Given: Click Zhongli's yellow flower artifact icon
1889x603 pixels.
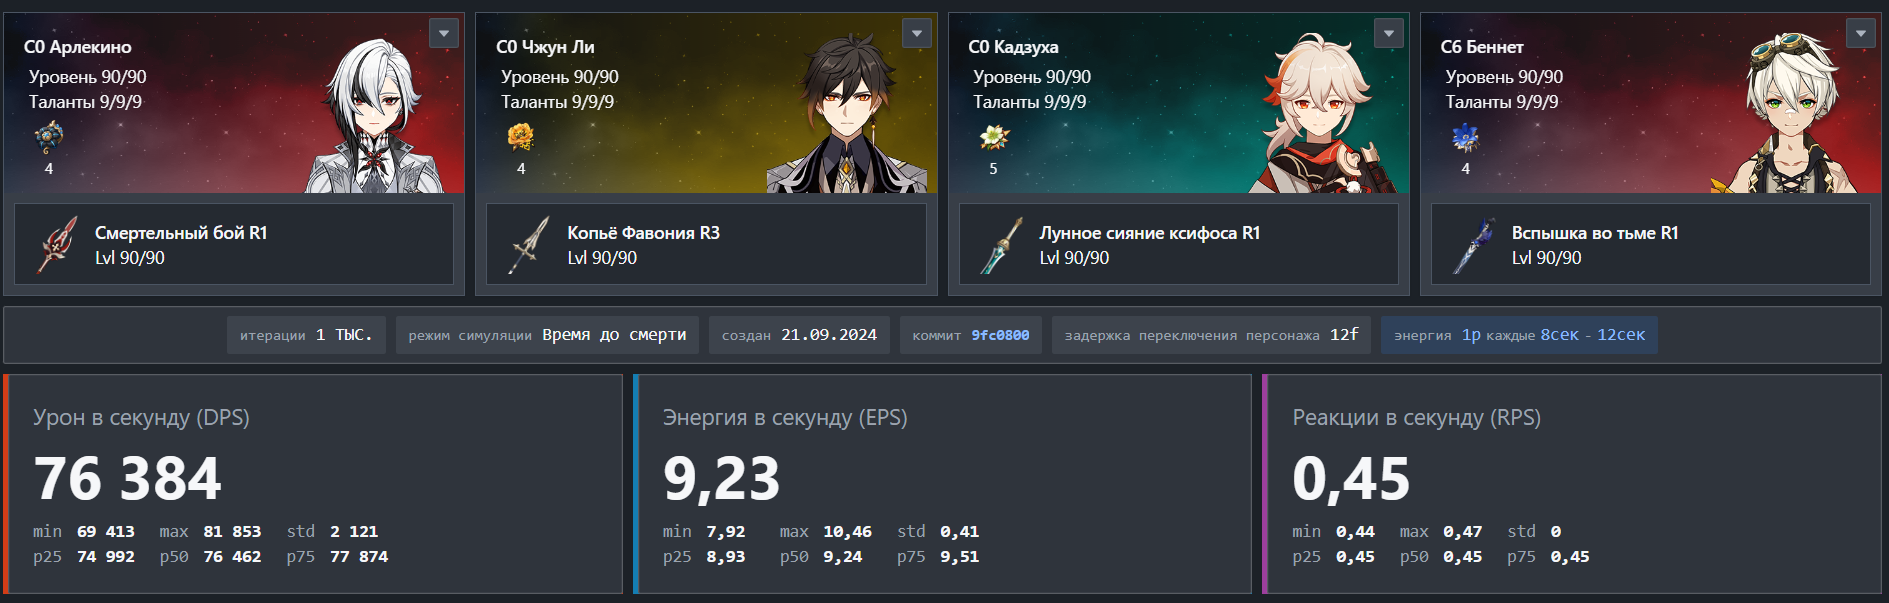Looking at the screenshot, I should coord(520,137).
